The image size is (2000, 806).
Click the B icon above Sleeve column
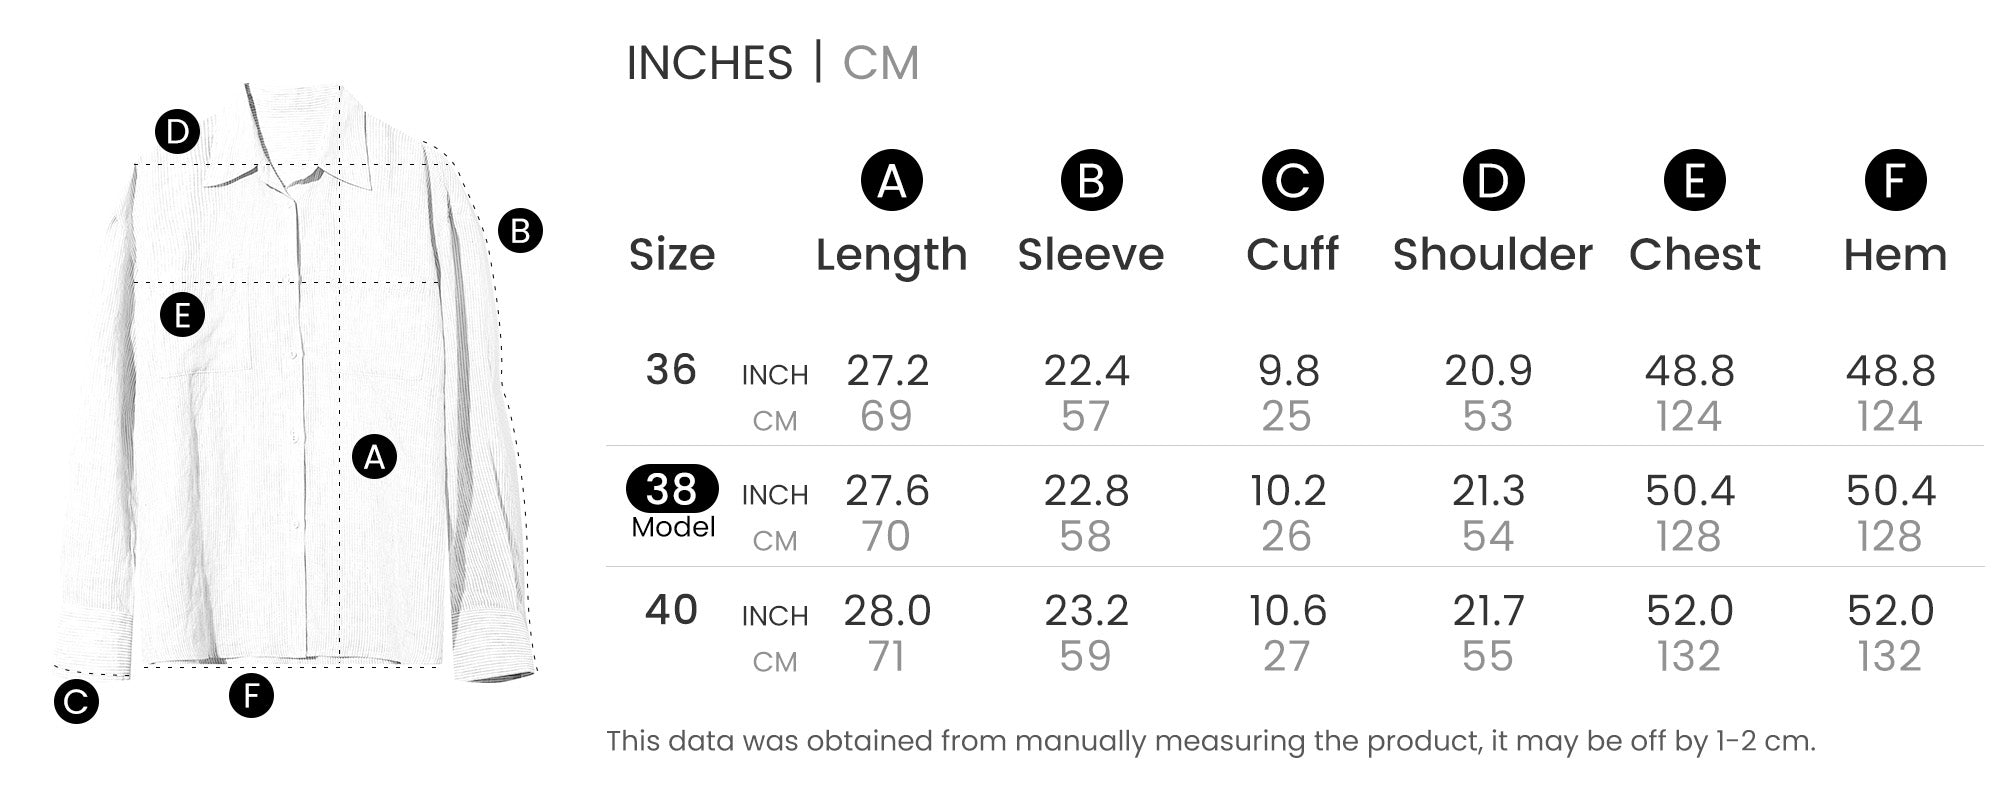click(x=1091, y=181)
